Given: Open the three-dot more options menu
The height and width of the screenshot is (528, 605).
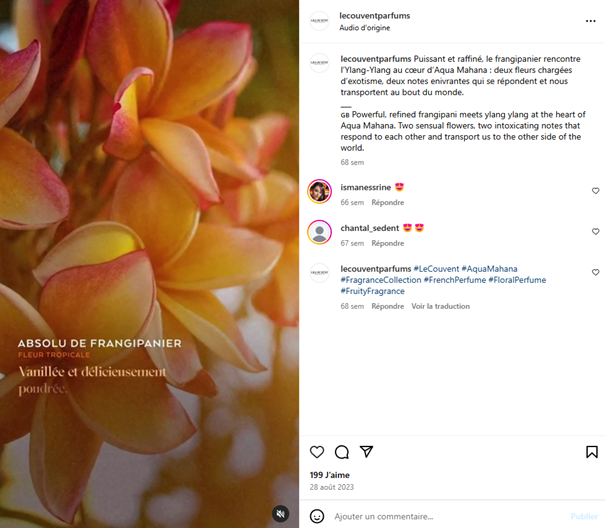Looking at the screenshot, I should (590, 21).
